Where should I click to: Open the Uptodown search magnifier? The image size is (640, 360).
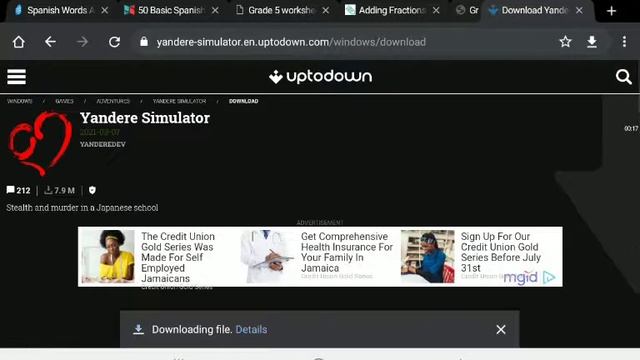pos(623,77)
